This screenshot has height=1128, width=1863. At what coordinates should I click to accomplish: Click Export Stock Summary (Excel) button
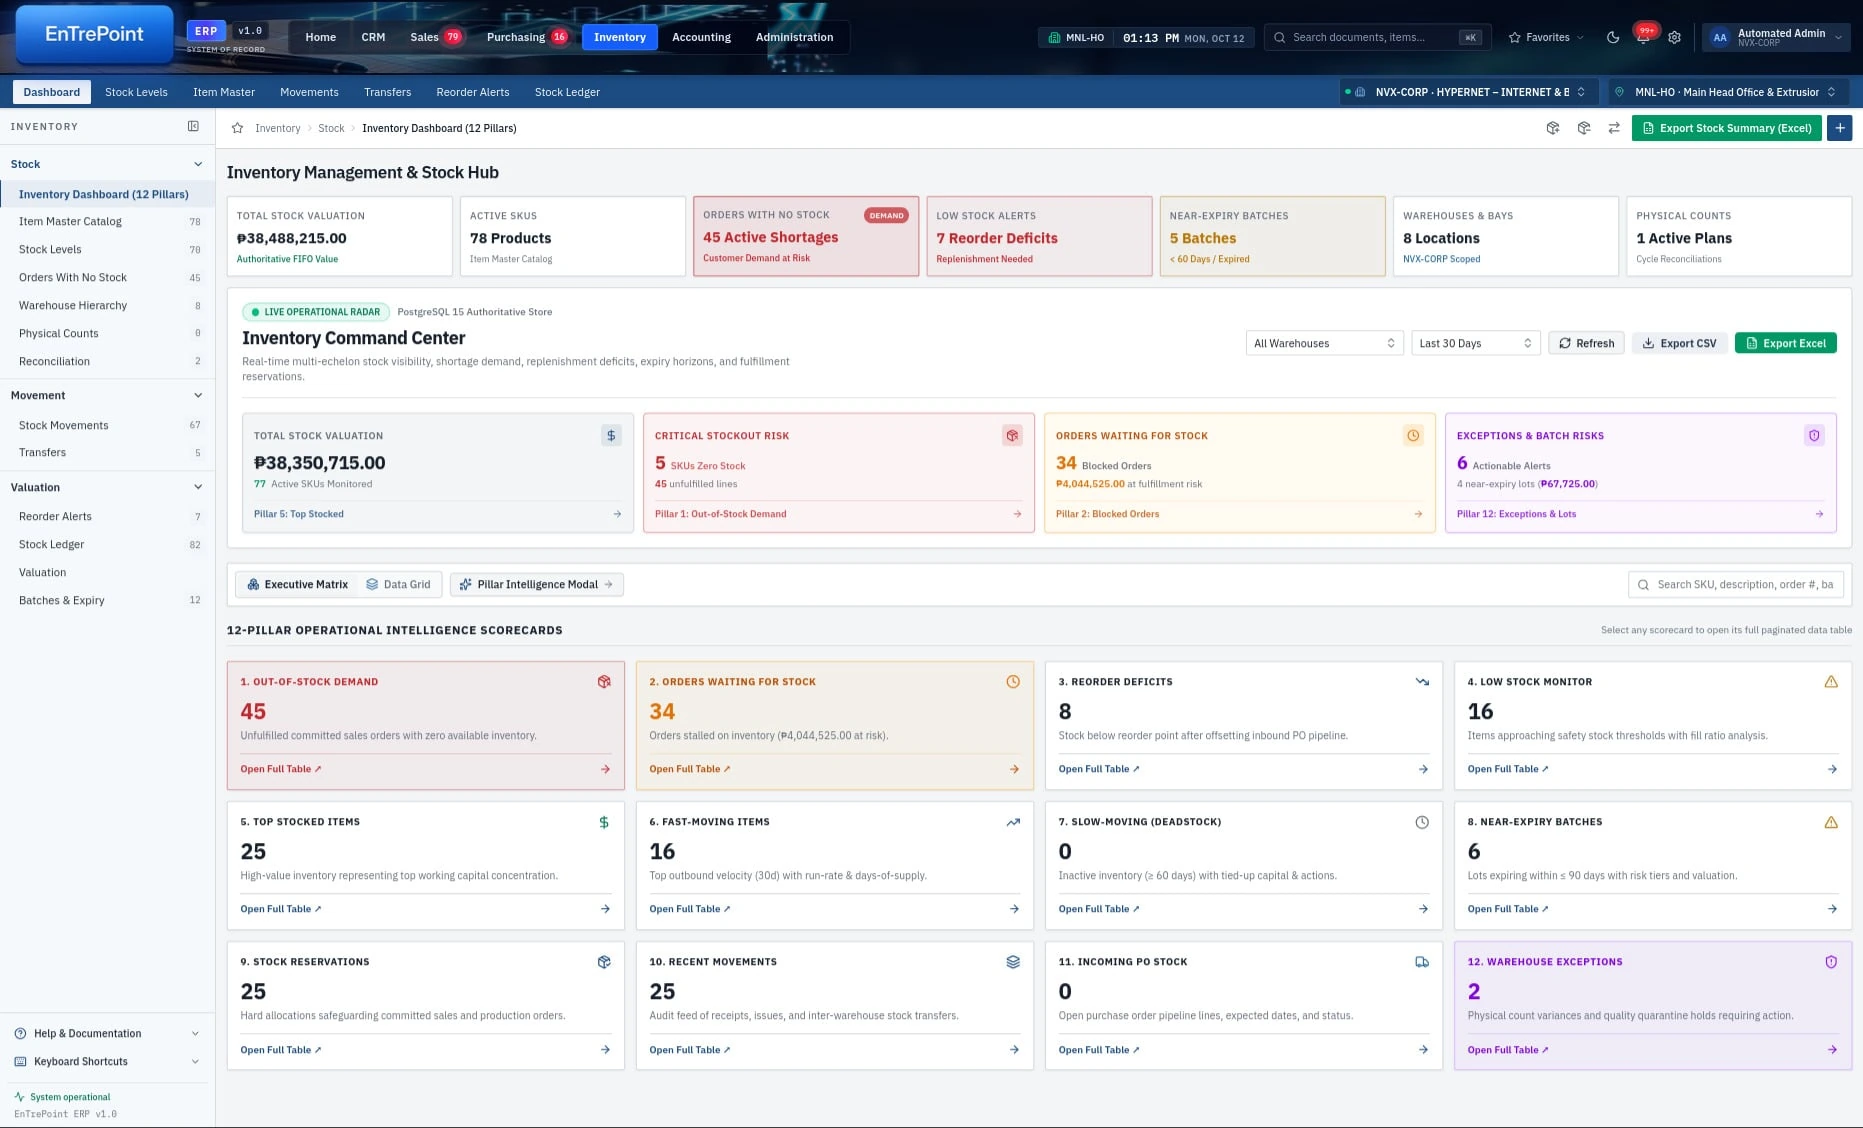(1726, 128)
